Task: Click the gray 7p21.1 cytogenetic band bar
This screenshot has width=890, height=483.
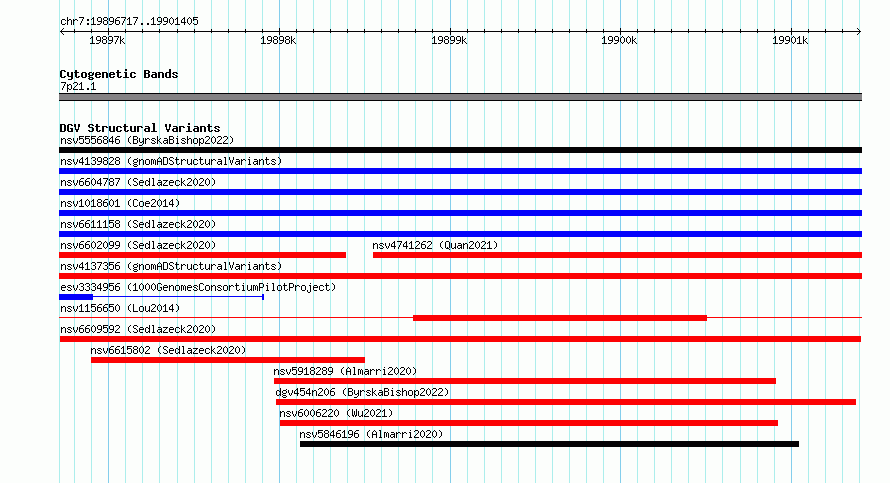Action: tap(460, 97)
